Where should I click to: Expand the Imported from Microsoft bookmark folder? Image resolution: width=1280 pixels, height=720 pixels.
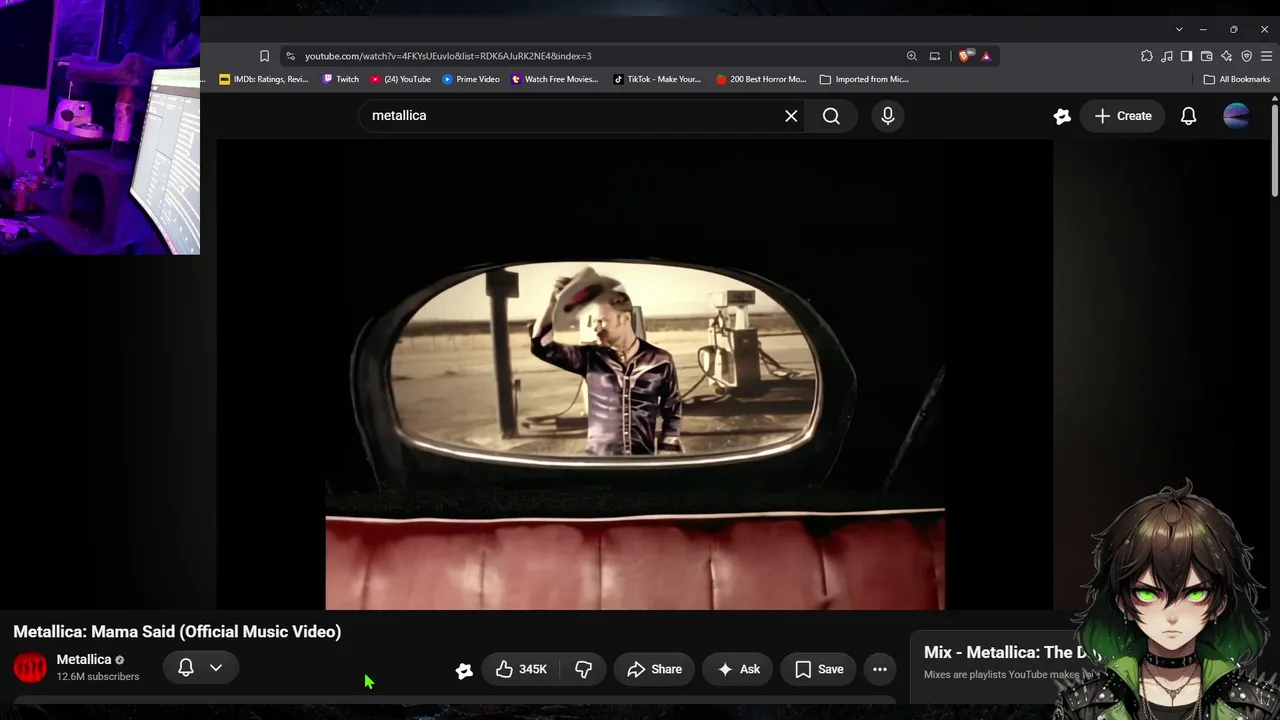pos(864,79)
